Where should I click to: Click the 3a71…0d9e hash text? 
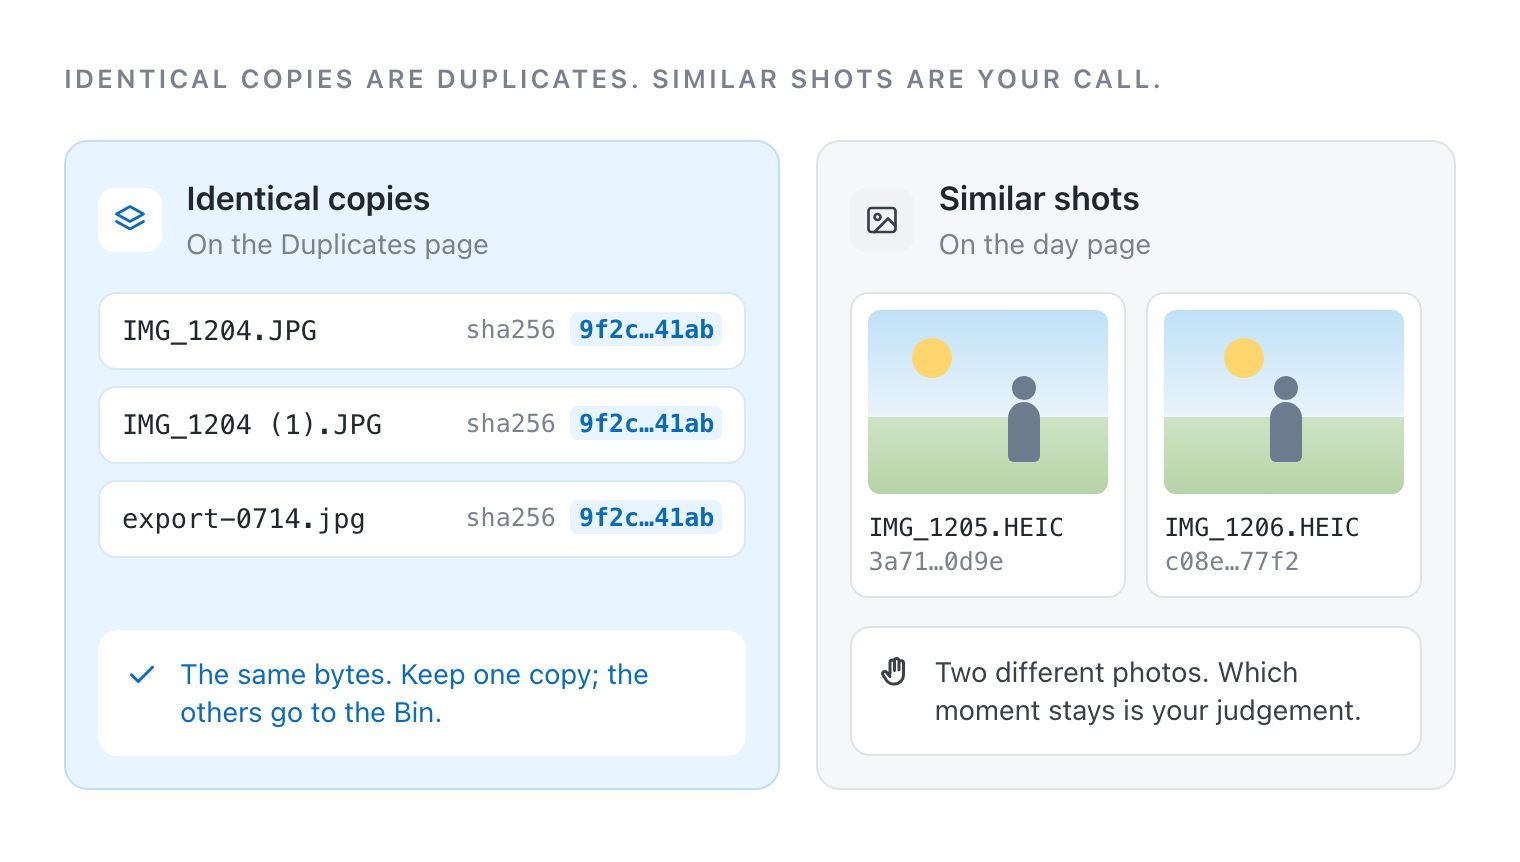coord(936,562)
